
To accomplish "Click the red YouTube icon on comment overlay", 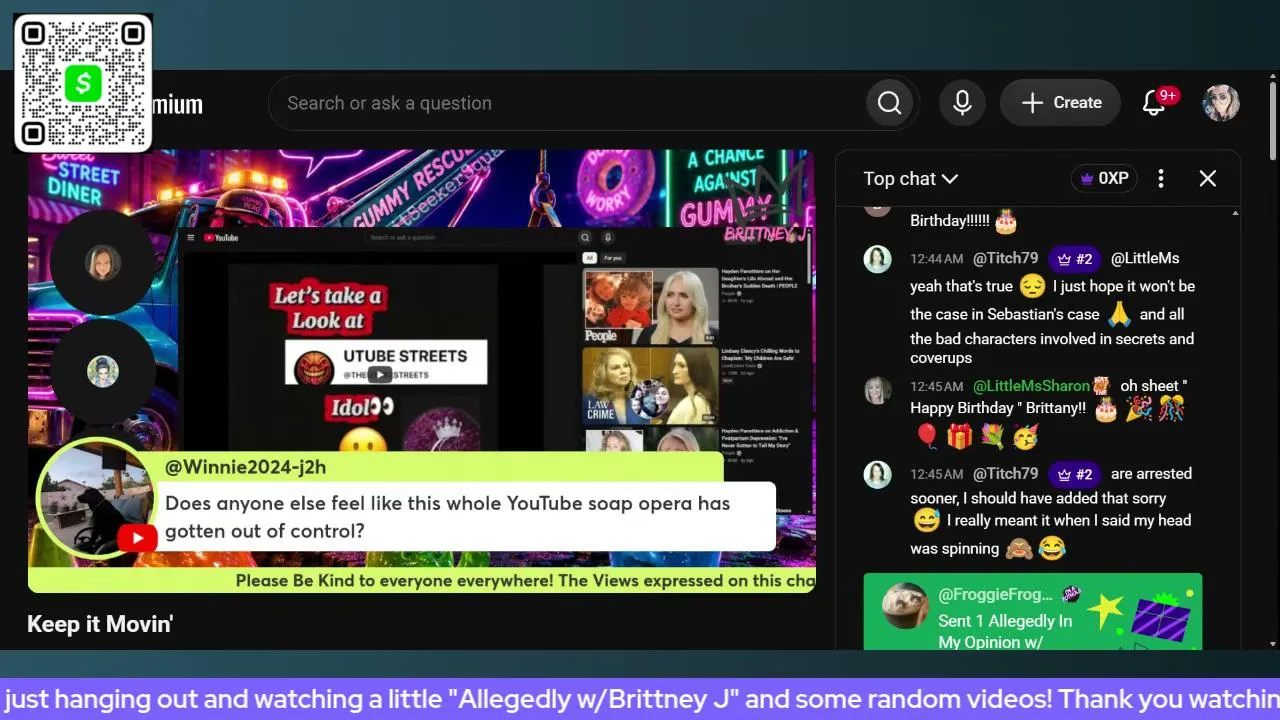I will pyautogui.click(x=137, y=539).
